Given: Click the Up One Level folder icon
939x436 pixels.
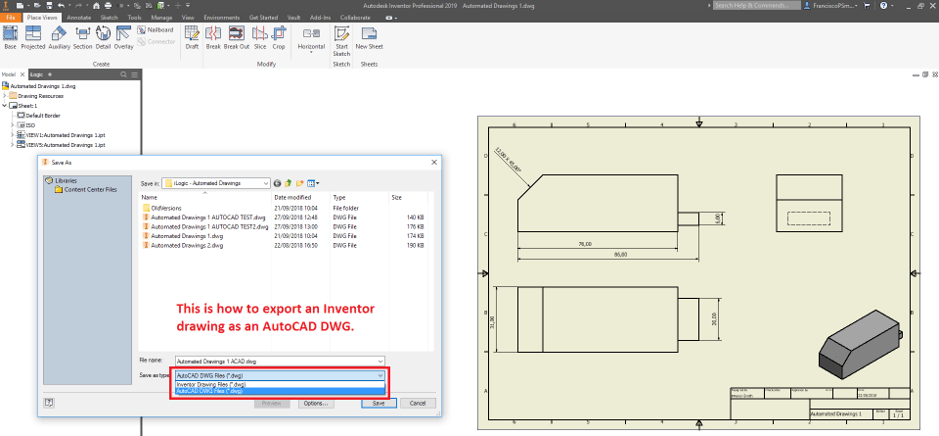Looking at the screenshot, I should tap(288, 183).
